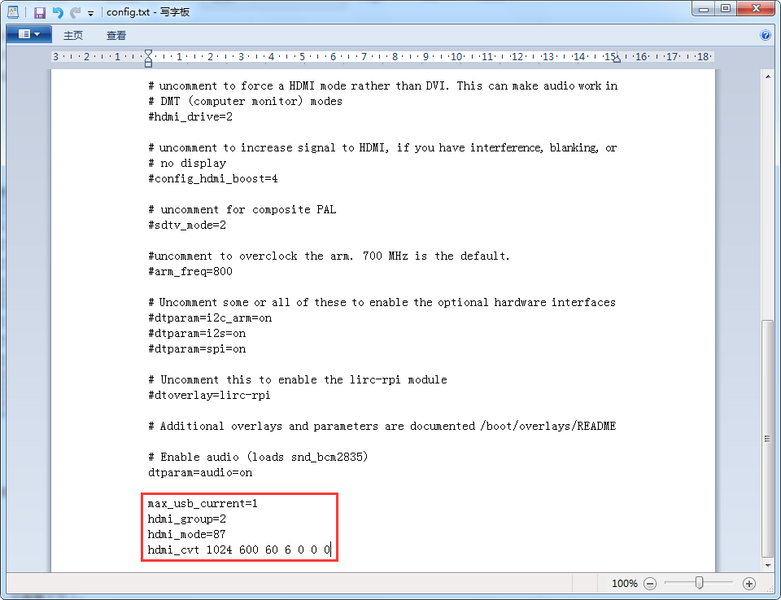Zoom out using the minus button
Image resolution: width=781 pixels, height=600 pixels.
[x=650, y=584]
